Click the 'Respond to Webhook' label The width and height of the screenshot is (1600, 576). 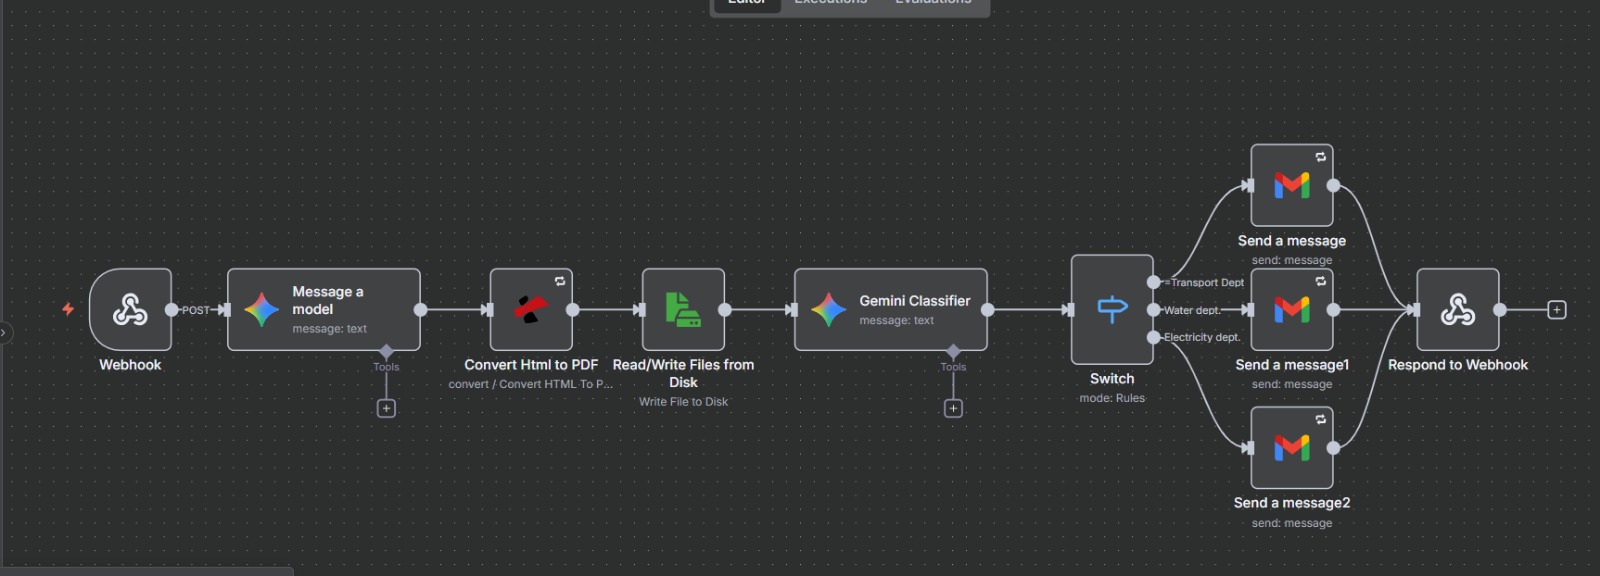pyautogui.click(x=1458, y=365)
